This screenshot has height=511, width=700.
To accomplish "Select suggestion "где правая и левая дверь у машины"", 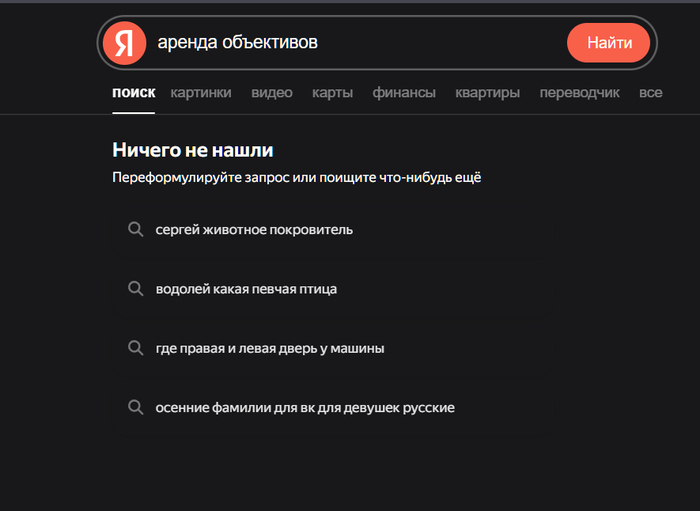I will tap(270, 348).
